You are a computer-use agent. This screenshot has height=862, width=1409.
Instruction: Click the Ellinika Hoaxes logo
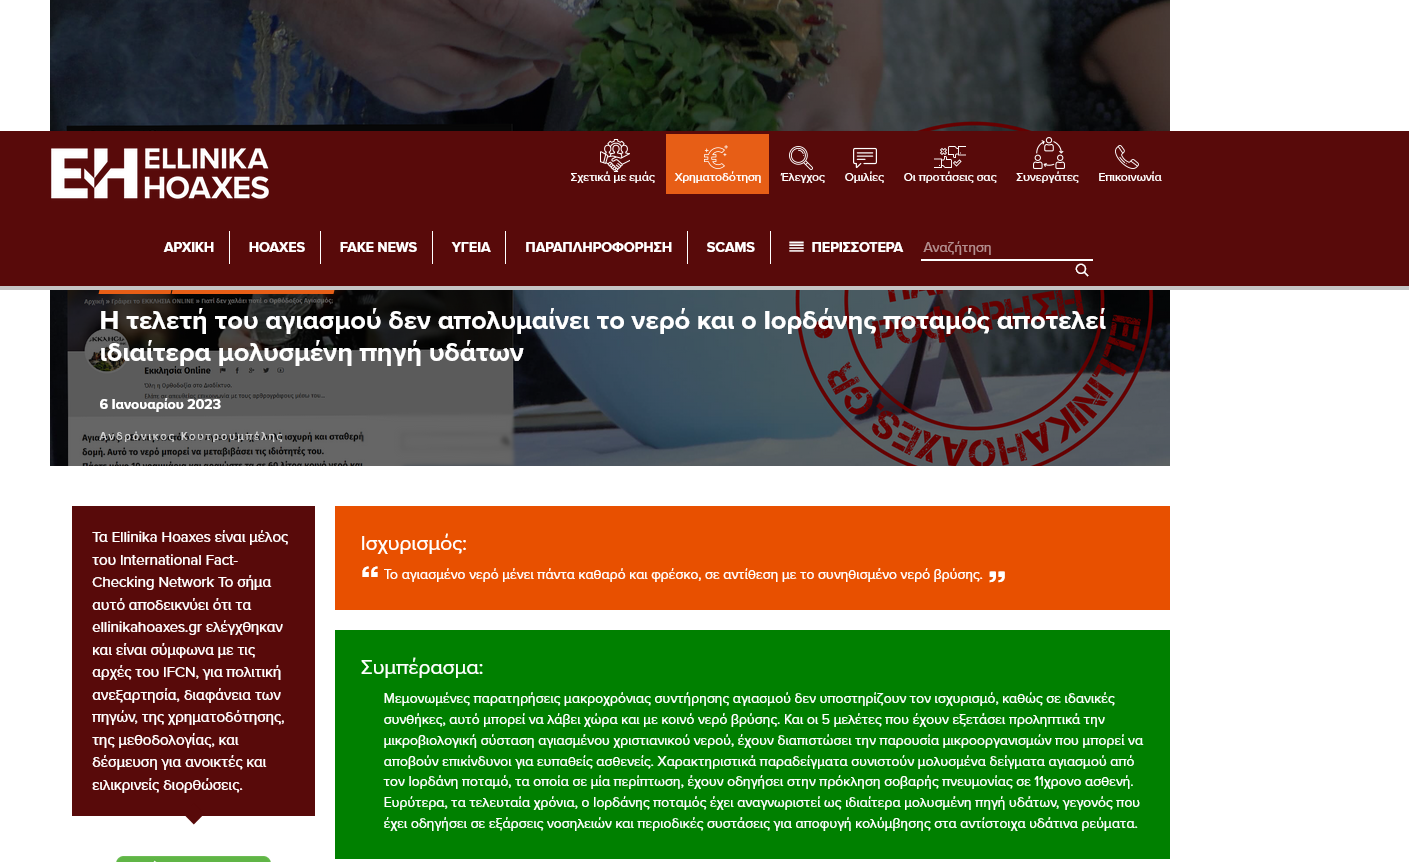160,173
